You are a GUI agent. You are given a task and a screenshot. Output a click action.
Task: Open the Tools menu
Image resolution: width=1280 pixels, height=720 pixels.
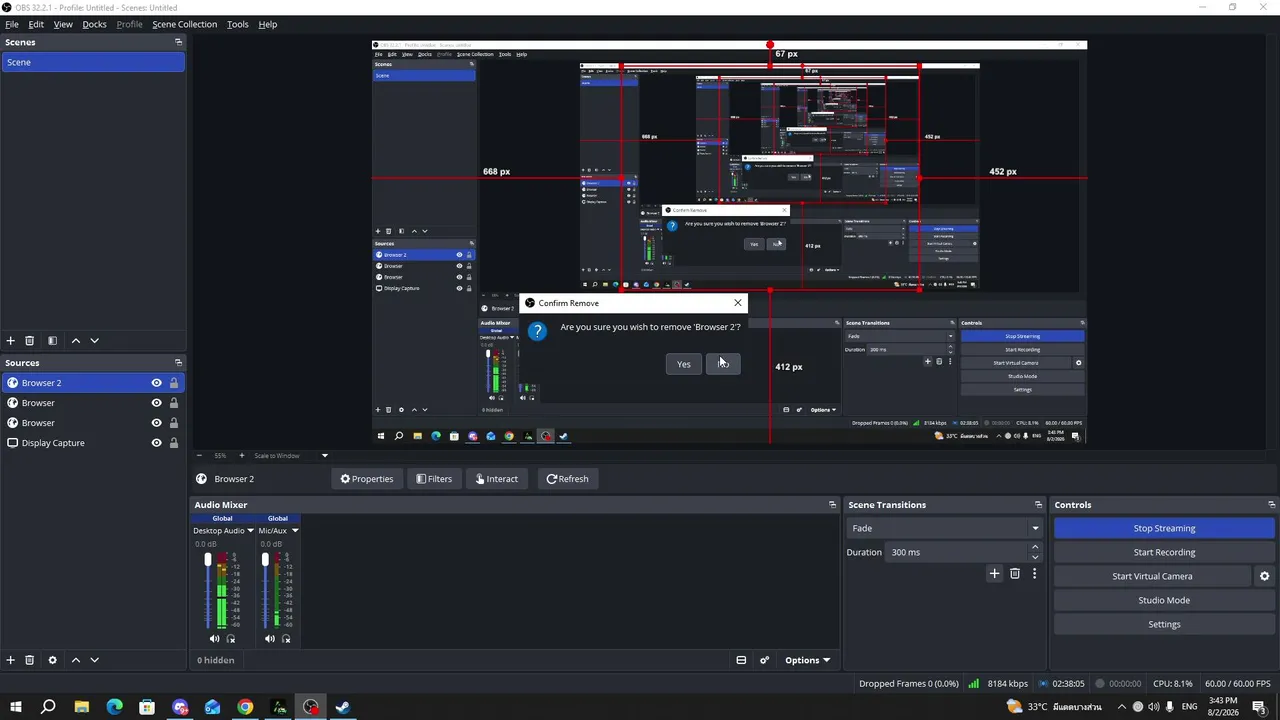tap(238, 24)
